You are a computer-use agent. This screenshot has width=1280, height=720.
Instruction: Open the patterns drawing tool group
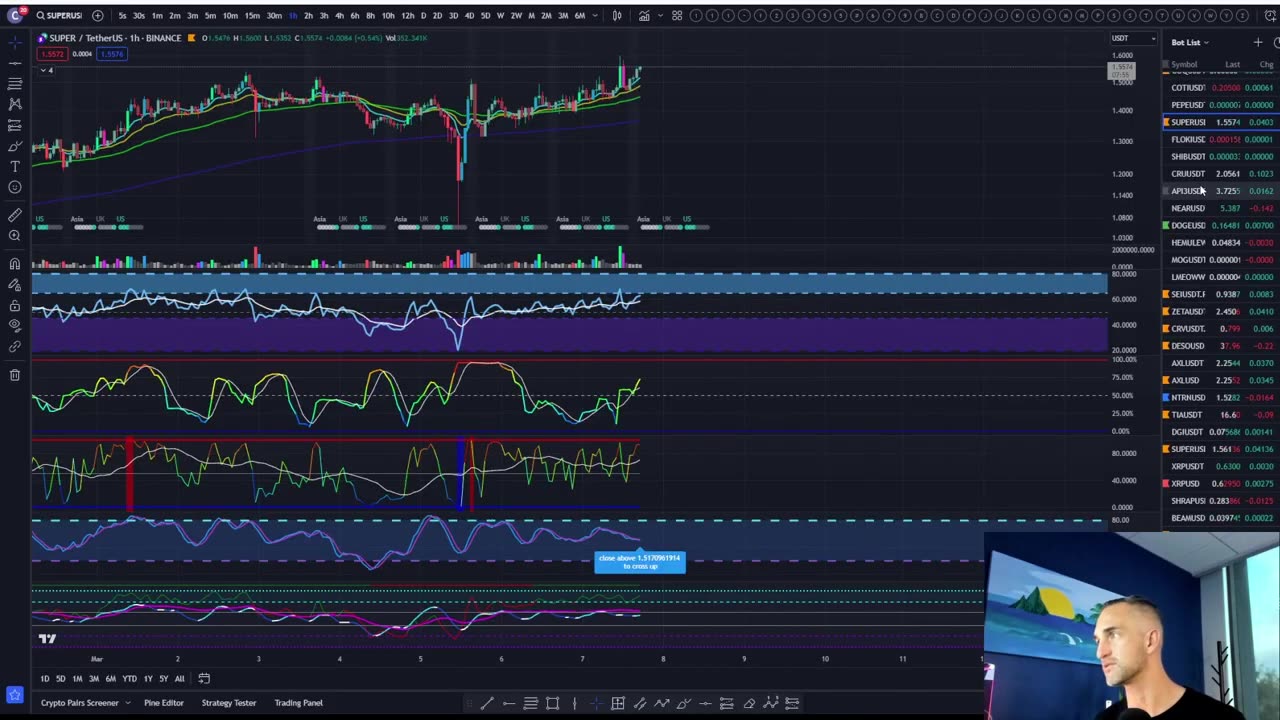pos(15,104)
